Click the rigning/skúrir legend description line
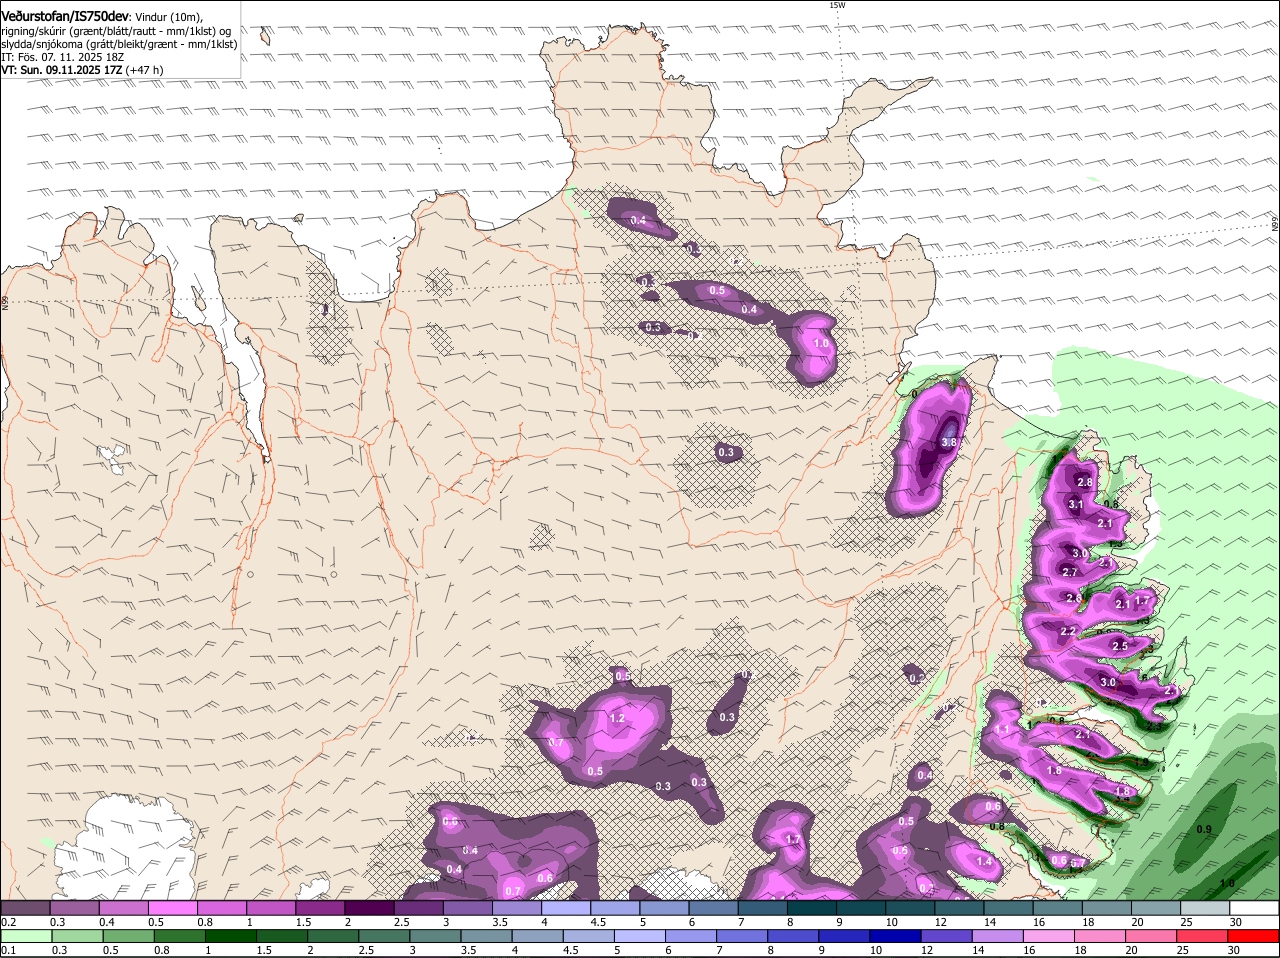Screen dimensions: 1280x958 coord(116,31)
